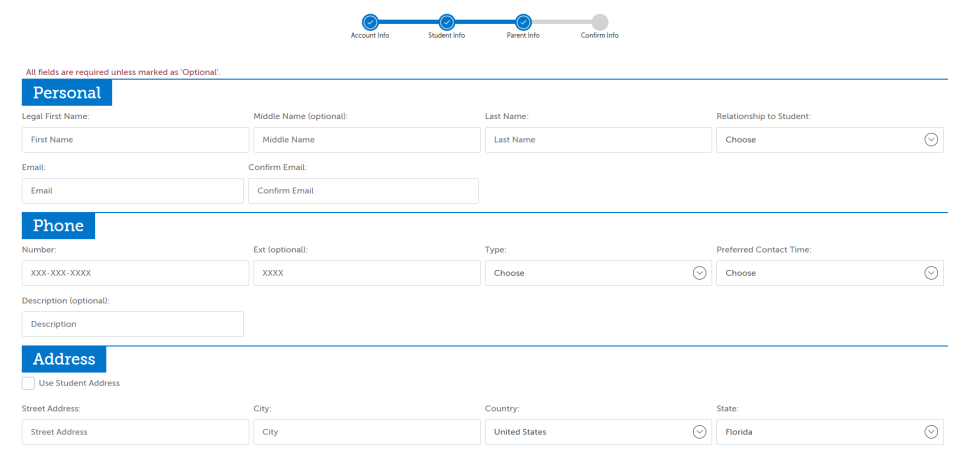This screenshot has height=456, width=980.
Task: Click the Student Info step checkmark circle
Action: coord(447,22)
